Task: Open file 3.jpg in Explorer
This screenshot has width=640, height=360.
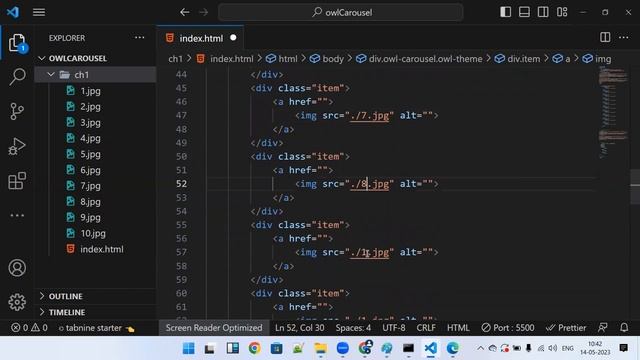Action: 90,122
